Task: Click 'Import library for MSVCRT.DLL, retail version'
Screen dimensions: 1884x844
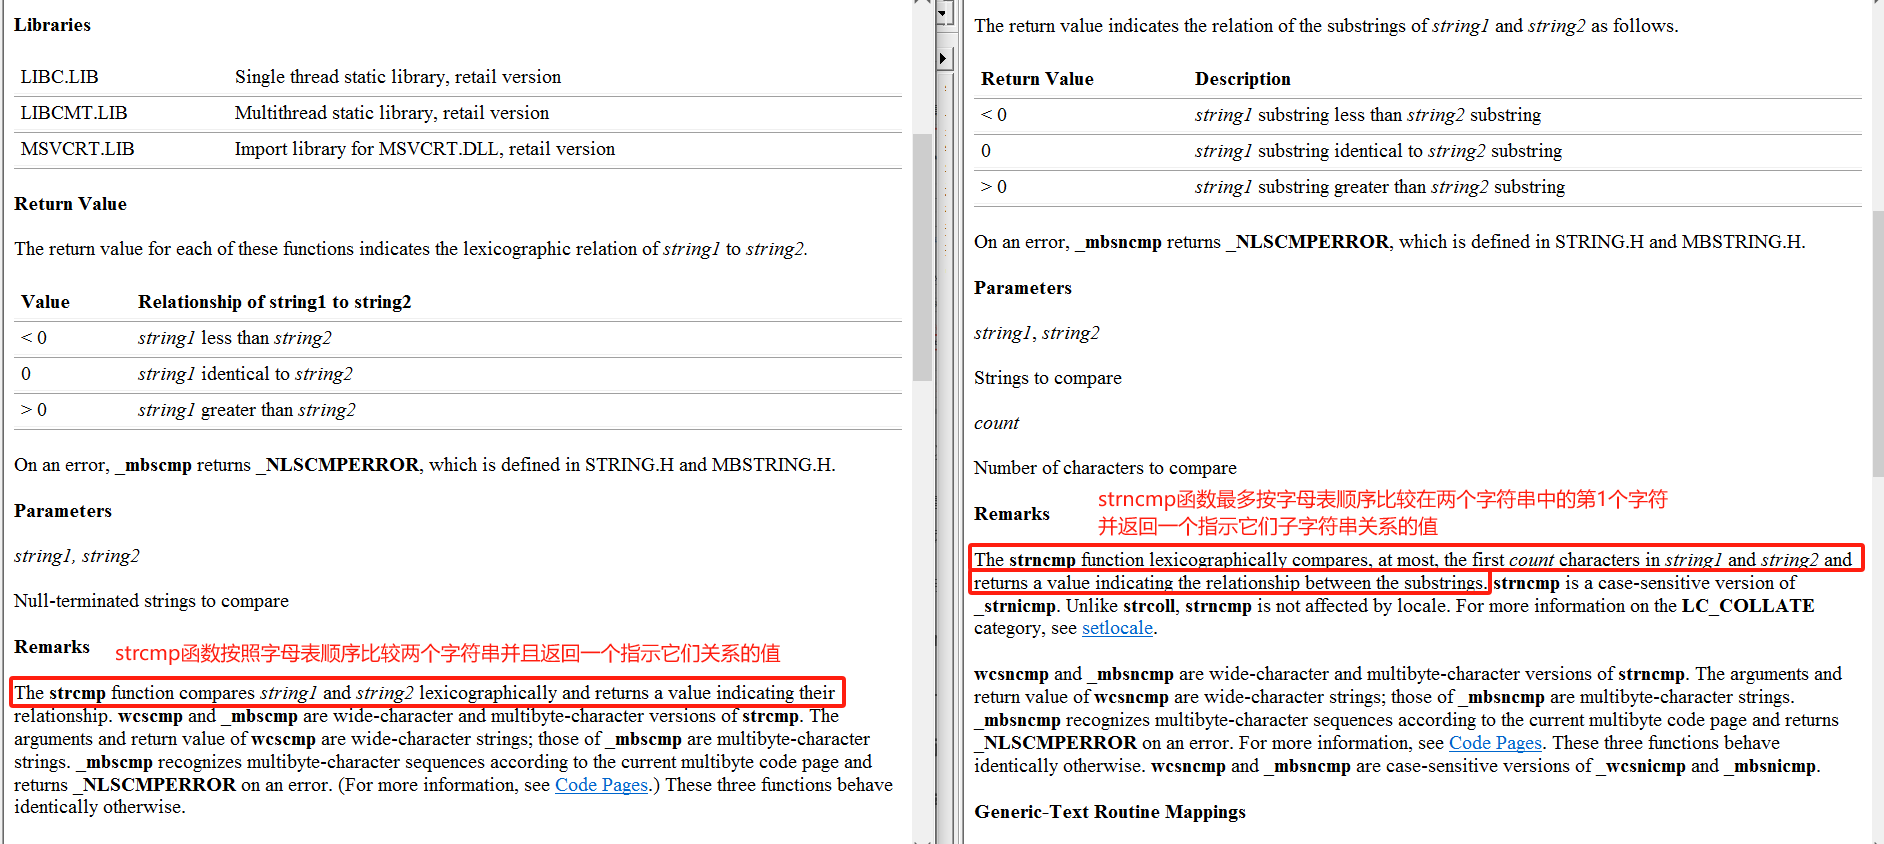Action: click(x=425, y=149)
